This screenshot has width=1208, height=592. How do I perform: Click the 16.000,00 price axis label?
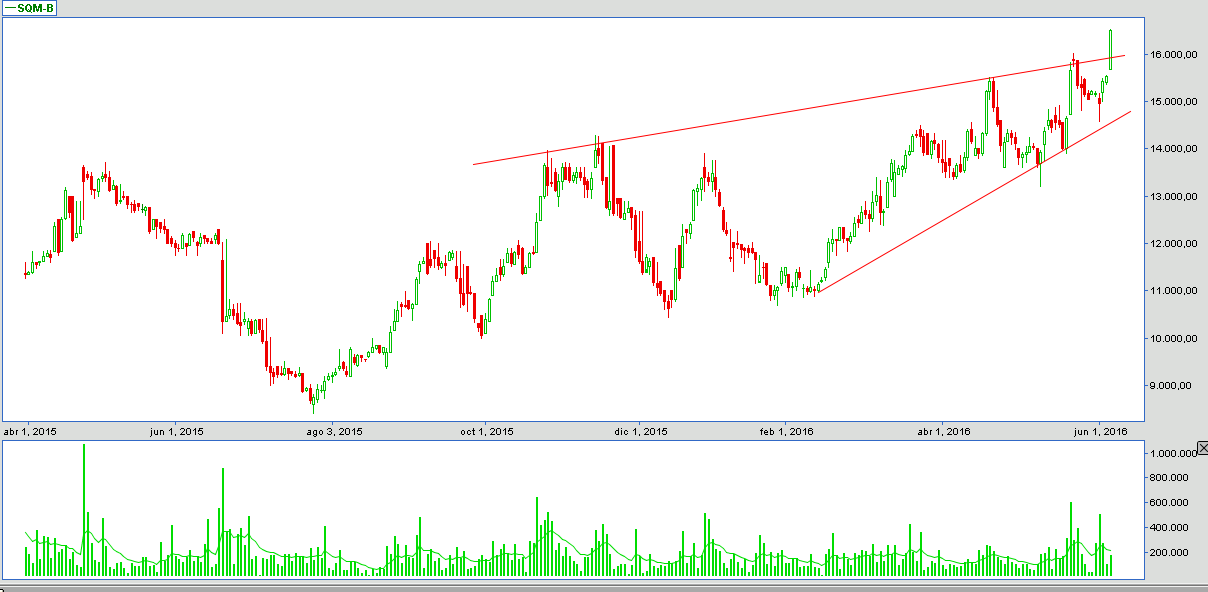[x=1174, y=55]
